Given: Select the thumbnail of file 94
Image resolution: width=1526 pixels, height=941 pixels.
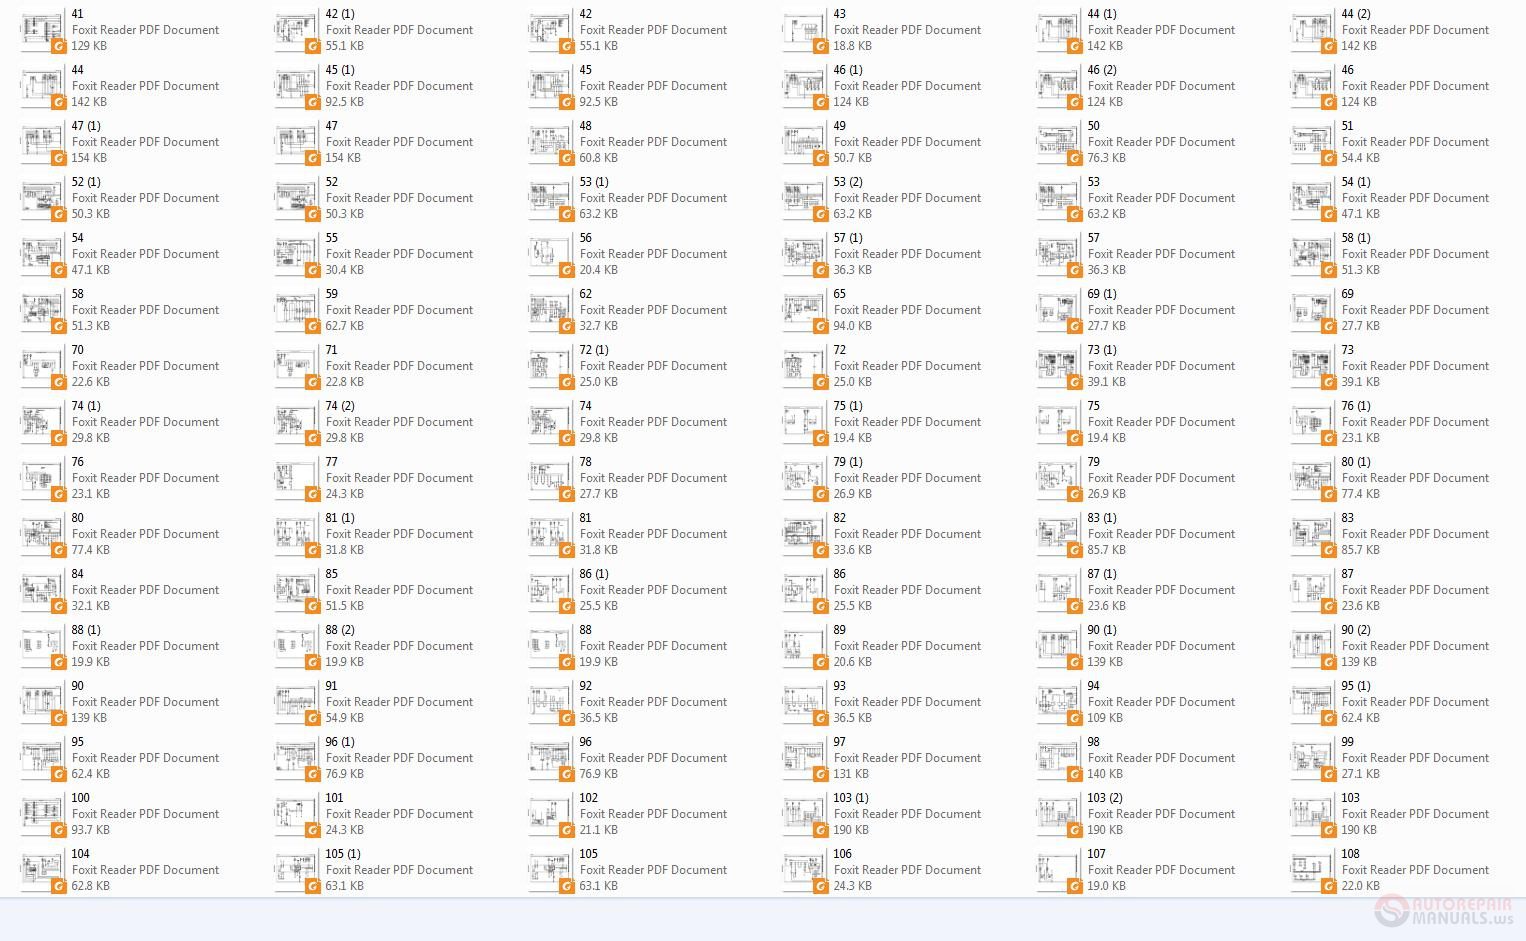Looking at the screenshot, I should click(1058, 704).
